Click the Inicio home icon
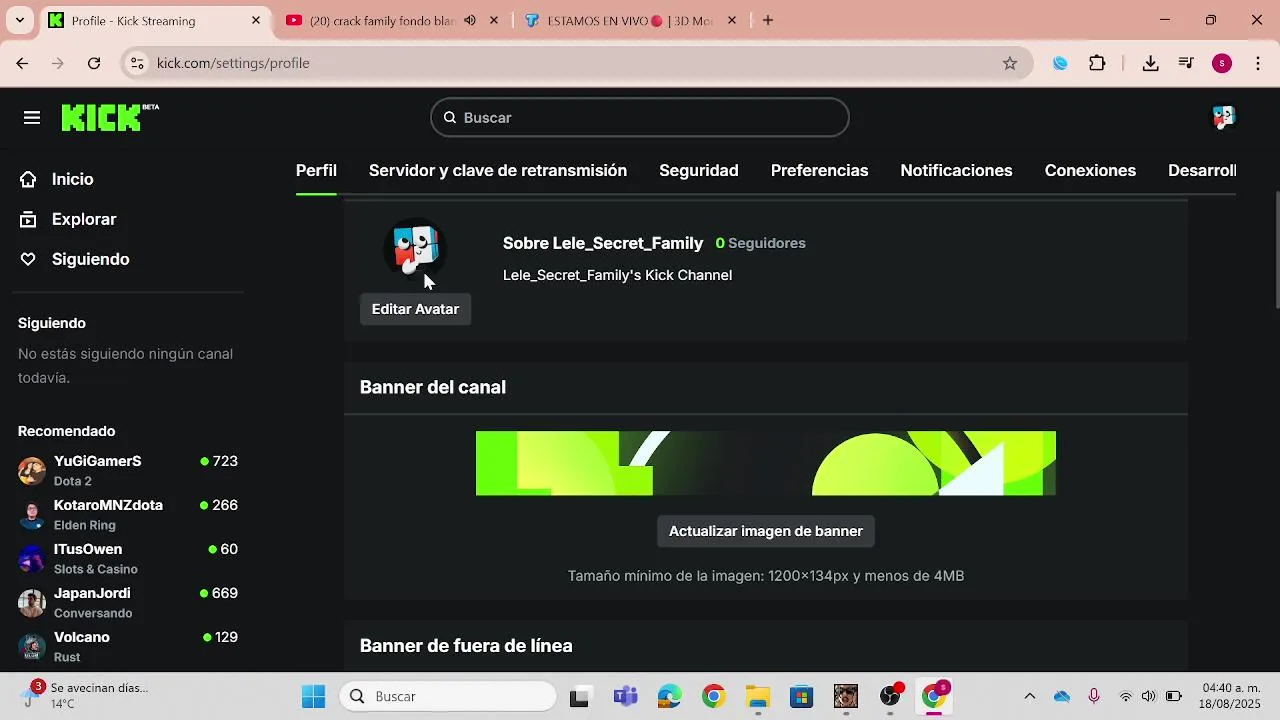 coord(29,179)
